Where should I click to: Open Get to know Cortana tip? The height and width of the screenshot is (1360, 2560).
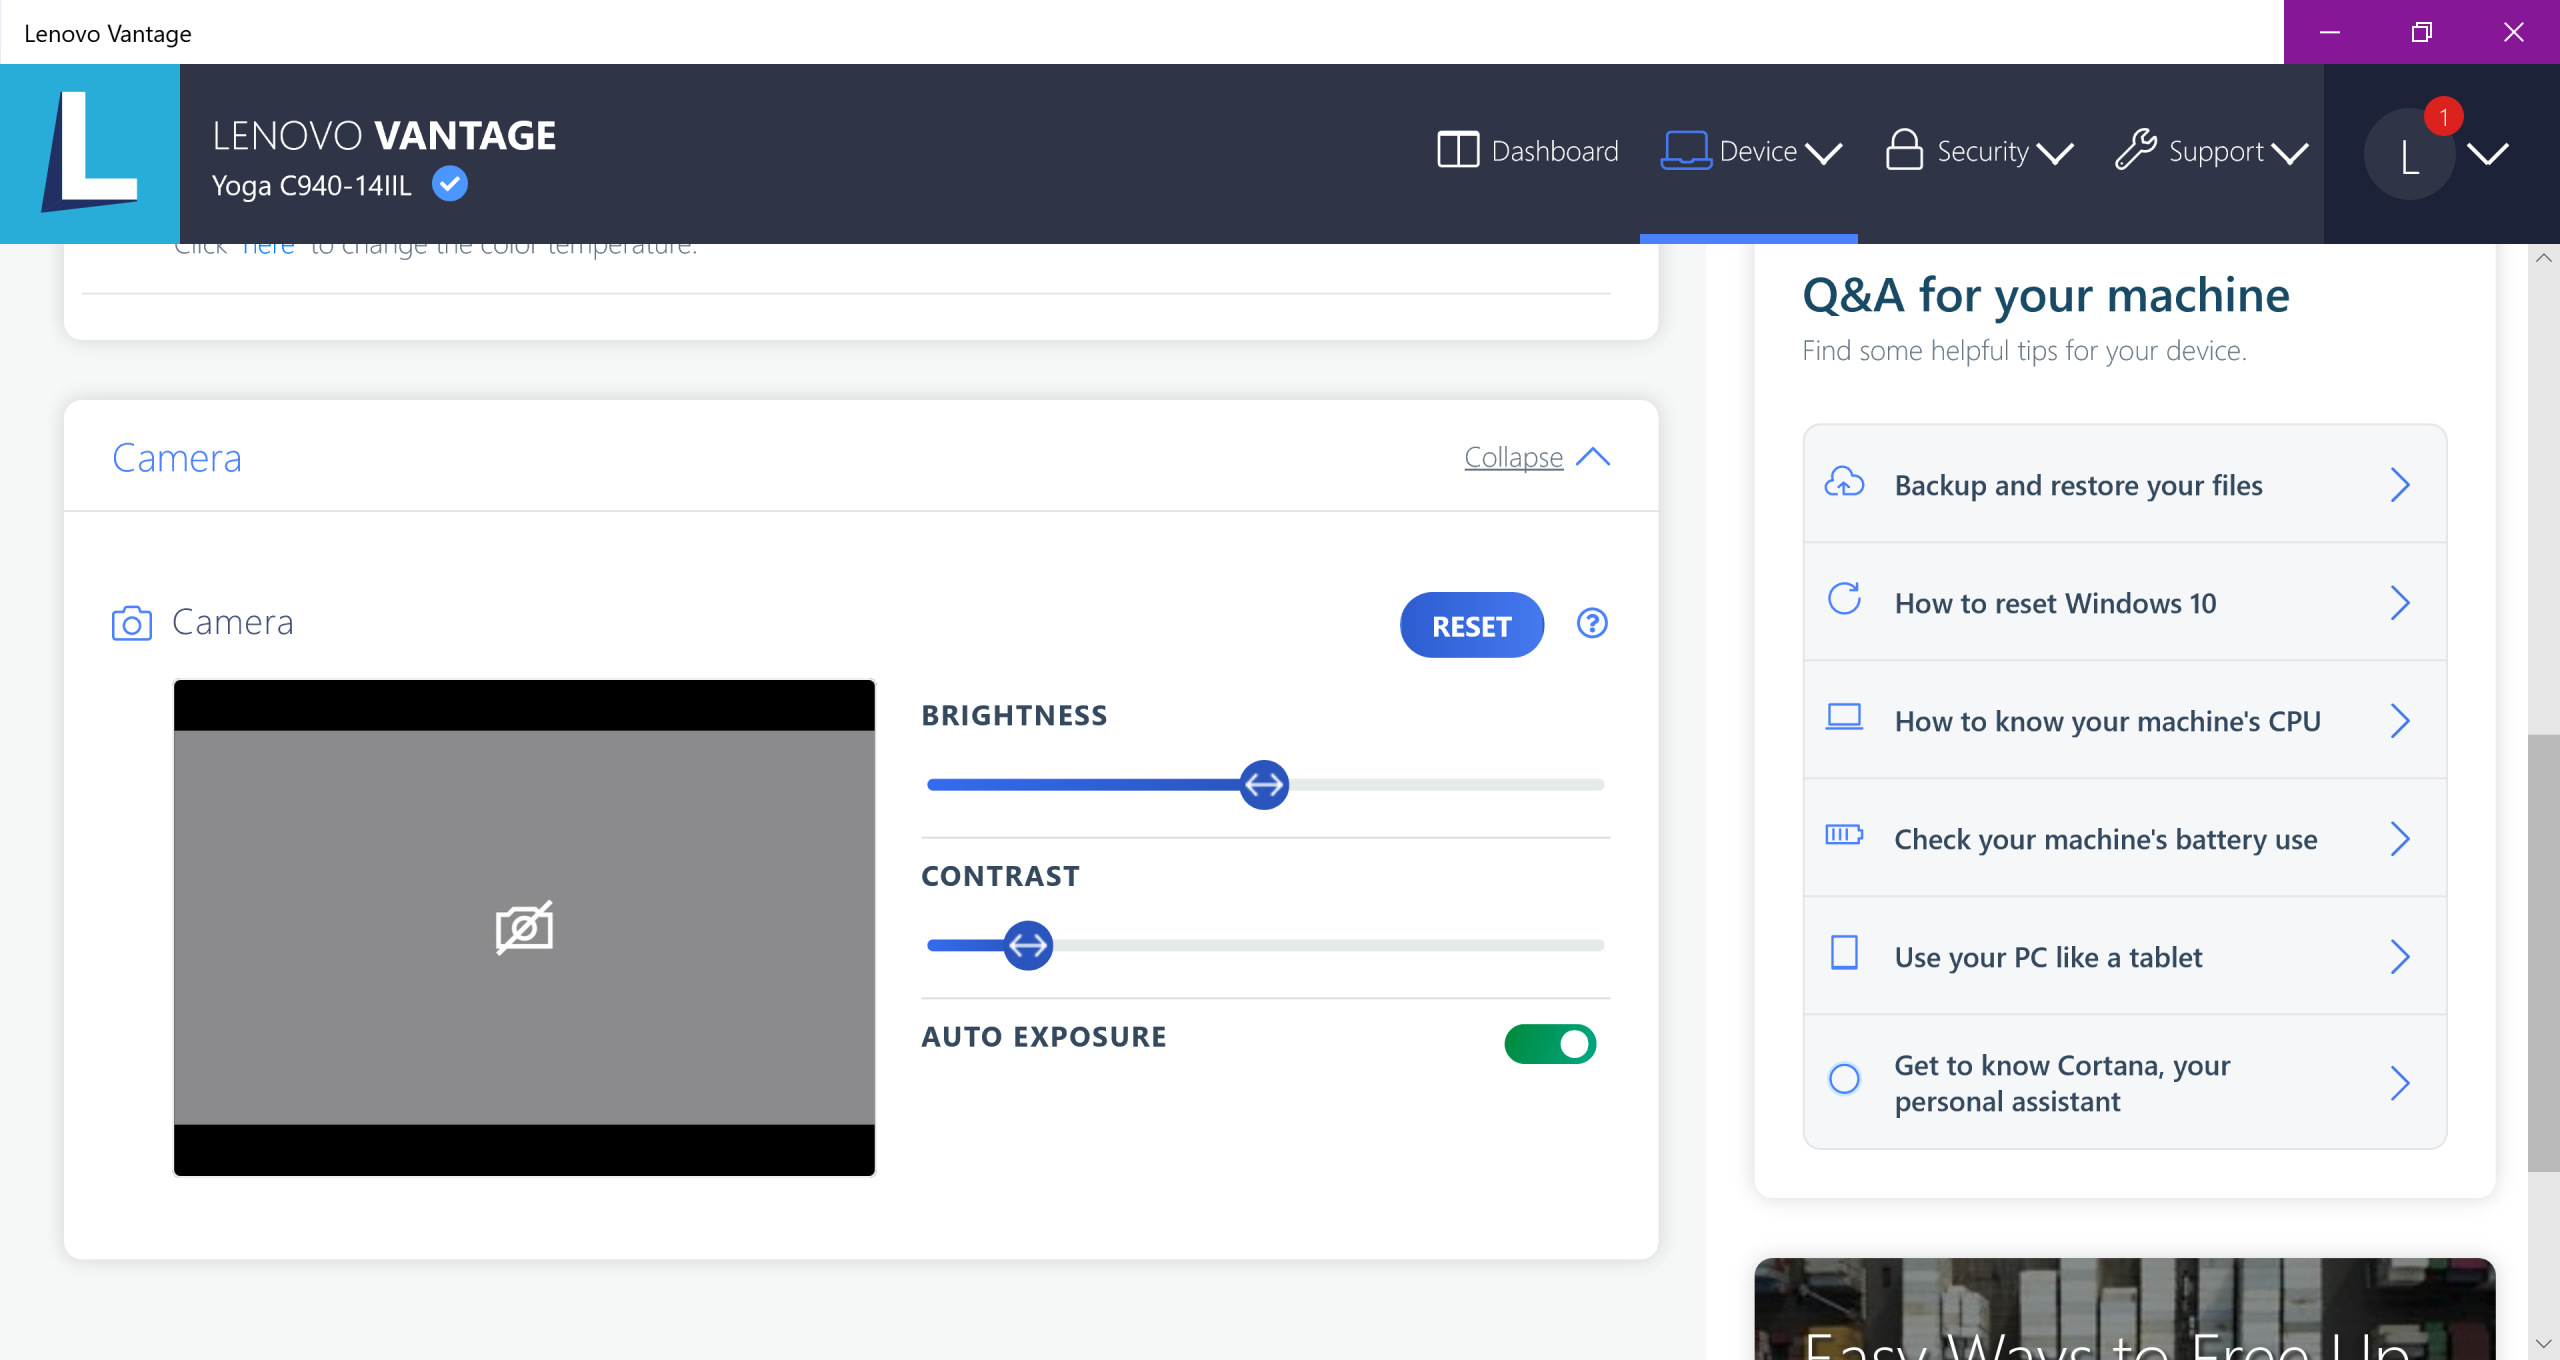[2124, 1083]
